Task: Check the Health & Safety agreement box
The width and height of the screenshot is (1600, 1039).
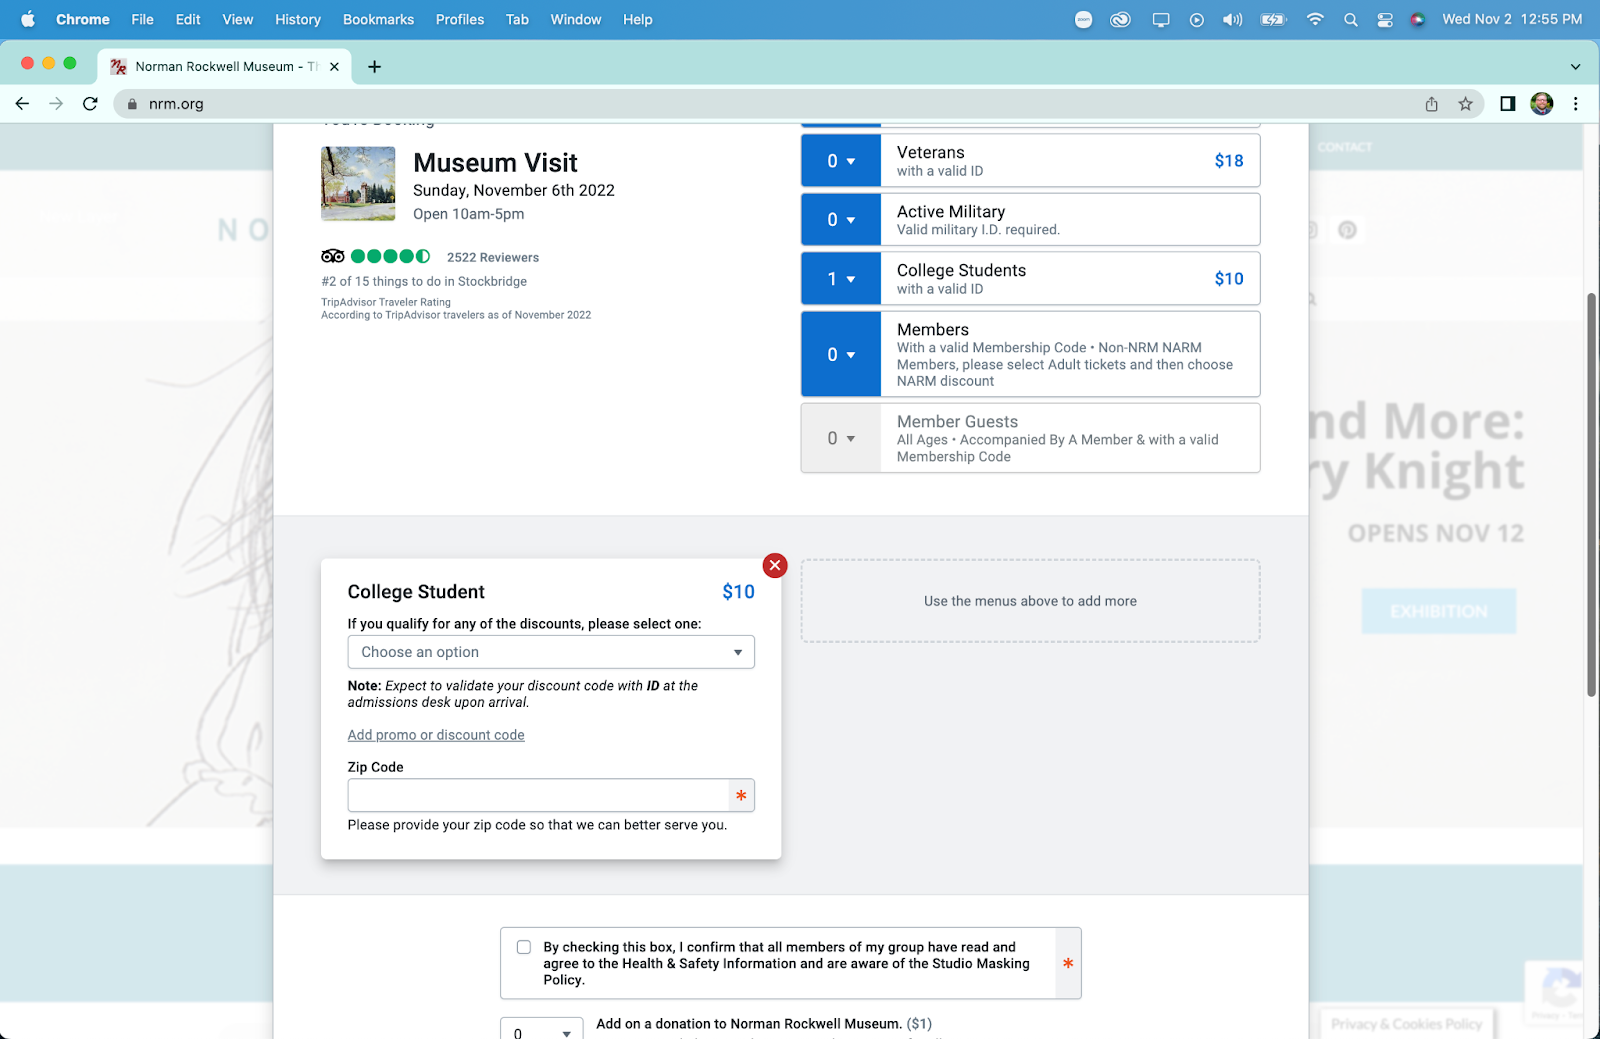Action: [x=523, y=947]
